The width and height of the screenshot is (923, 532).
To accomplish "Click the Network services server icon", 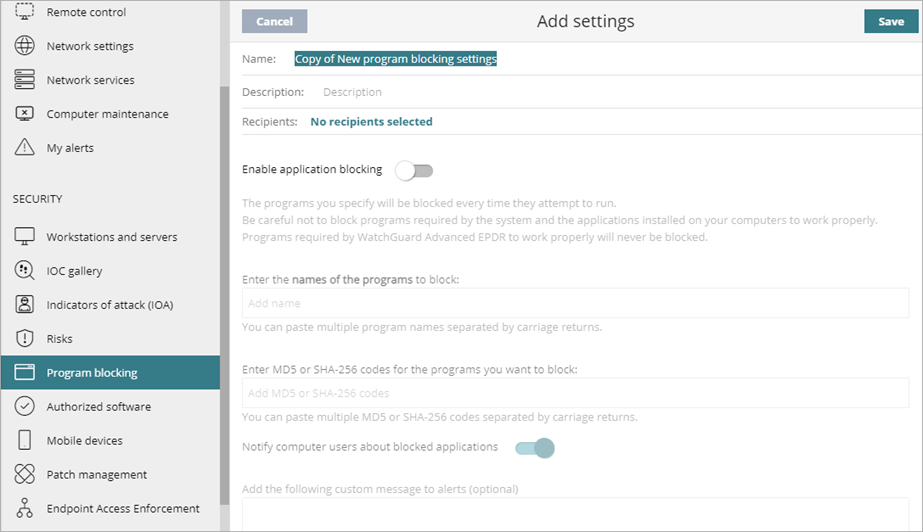I will tap(24, 79).
